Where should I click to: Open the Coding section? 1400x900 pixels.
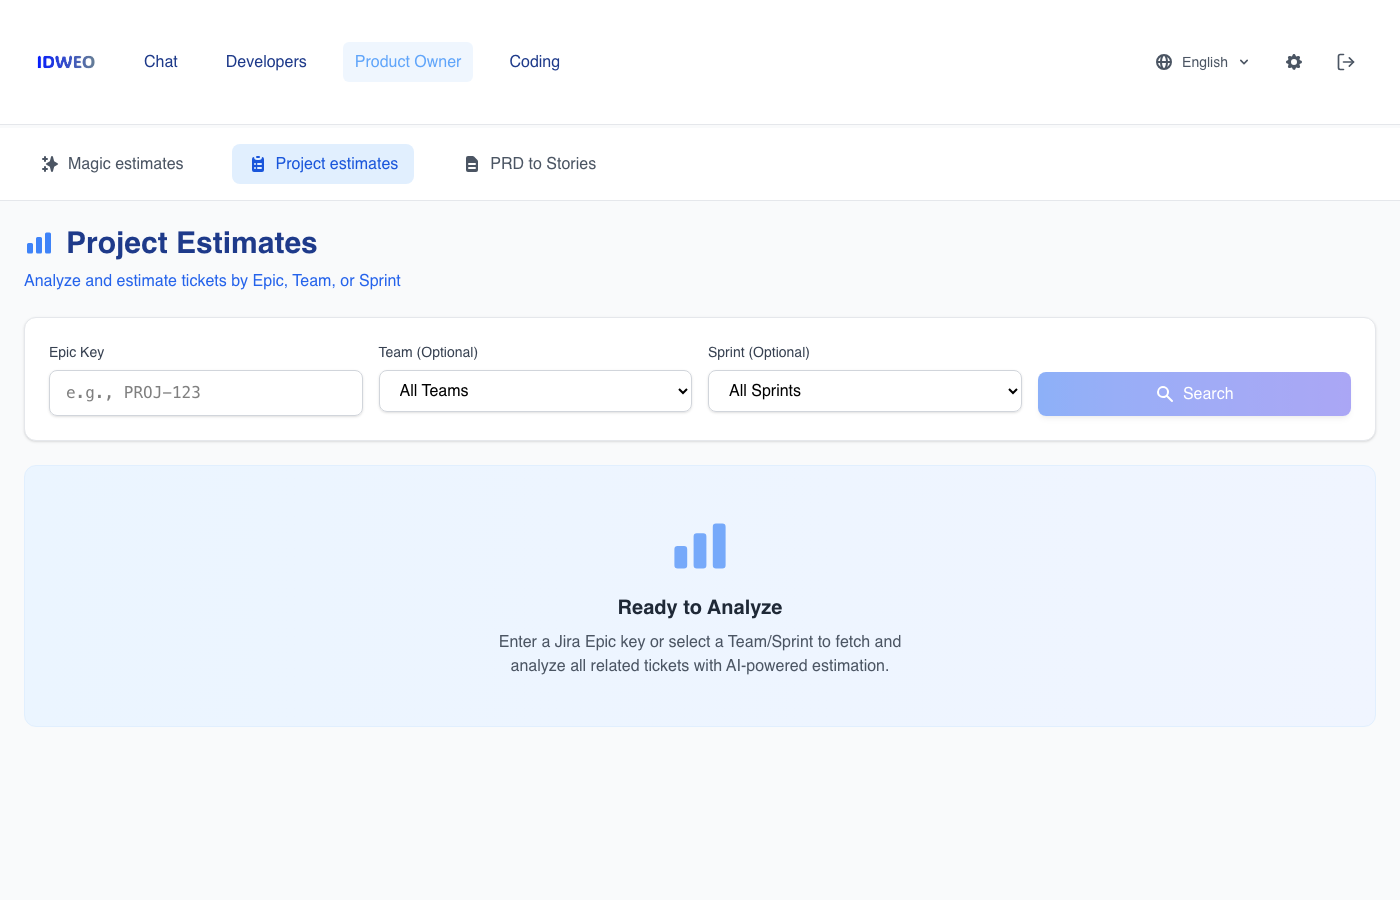534,61
